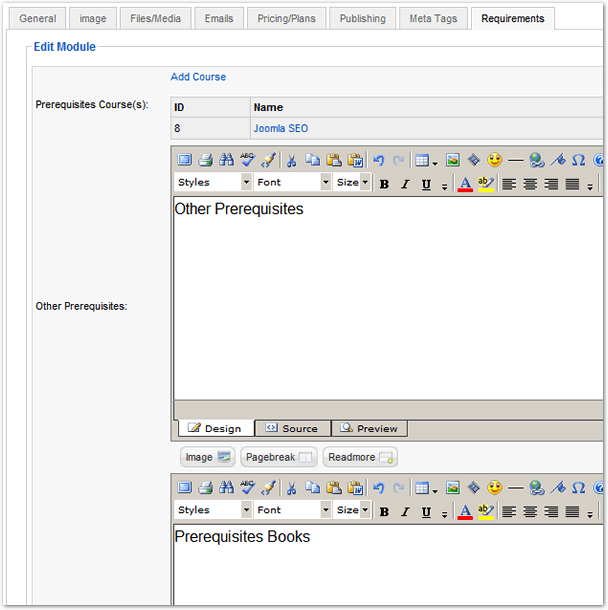Click inside Other Prerequisites text area

coord(388,298)
